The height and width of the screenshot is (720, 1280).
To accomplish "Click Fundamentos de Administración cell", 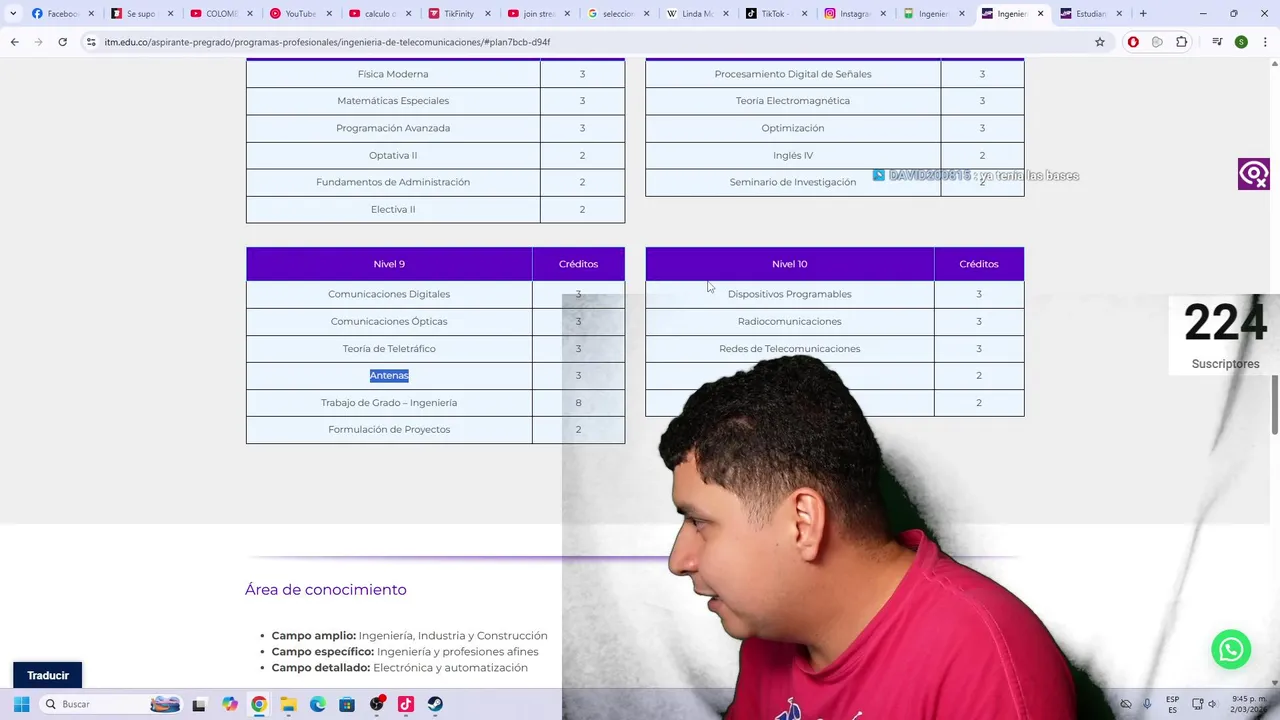I will 393,182.
